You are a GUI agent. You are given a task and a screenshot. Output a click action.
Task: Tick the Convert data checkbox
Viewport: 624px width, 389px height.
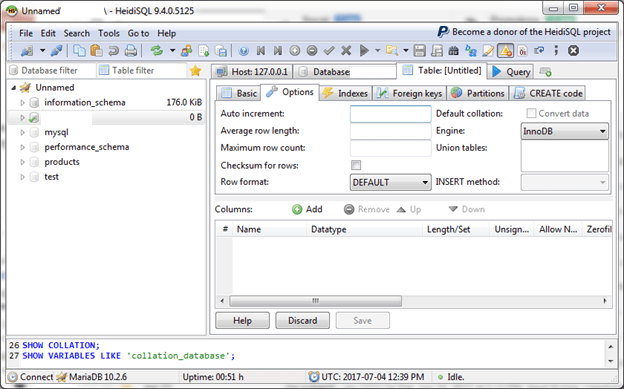point(531,113)
